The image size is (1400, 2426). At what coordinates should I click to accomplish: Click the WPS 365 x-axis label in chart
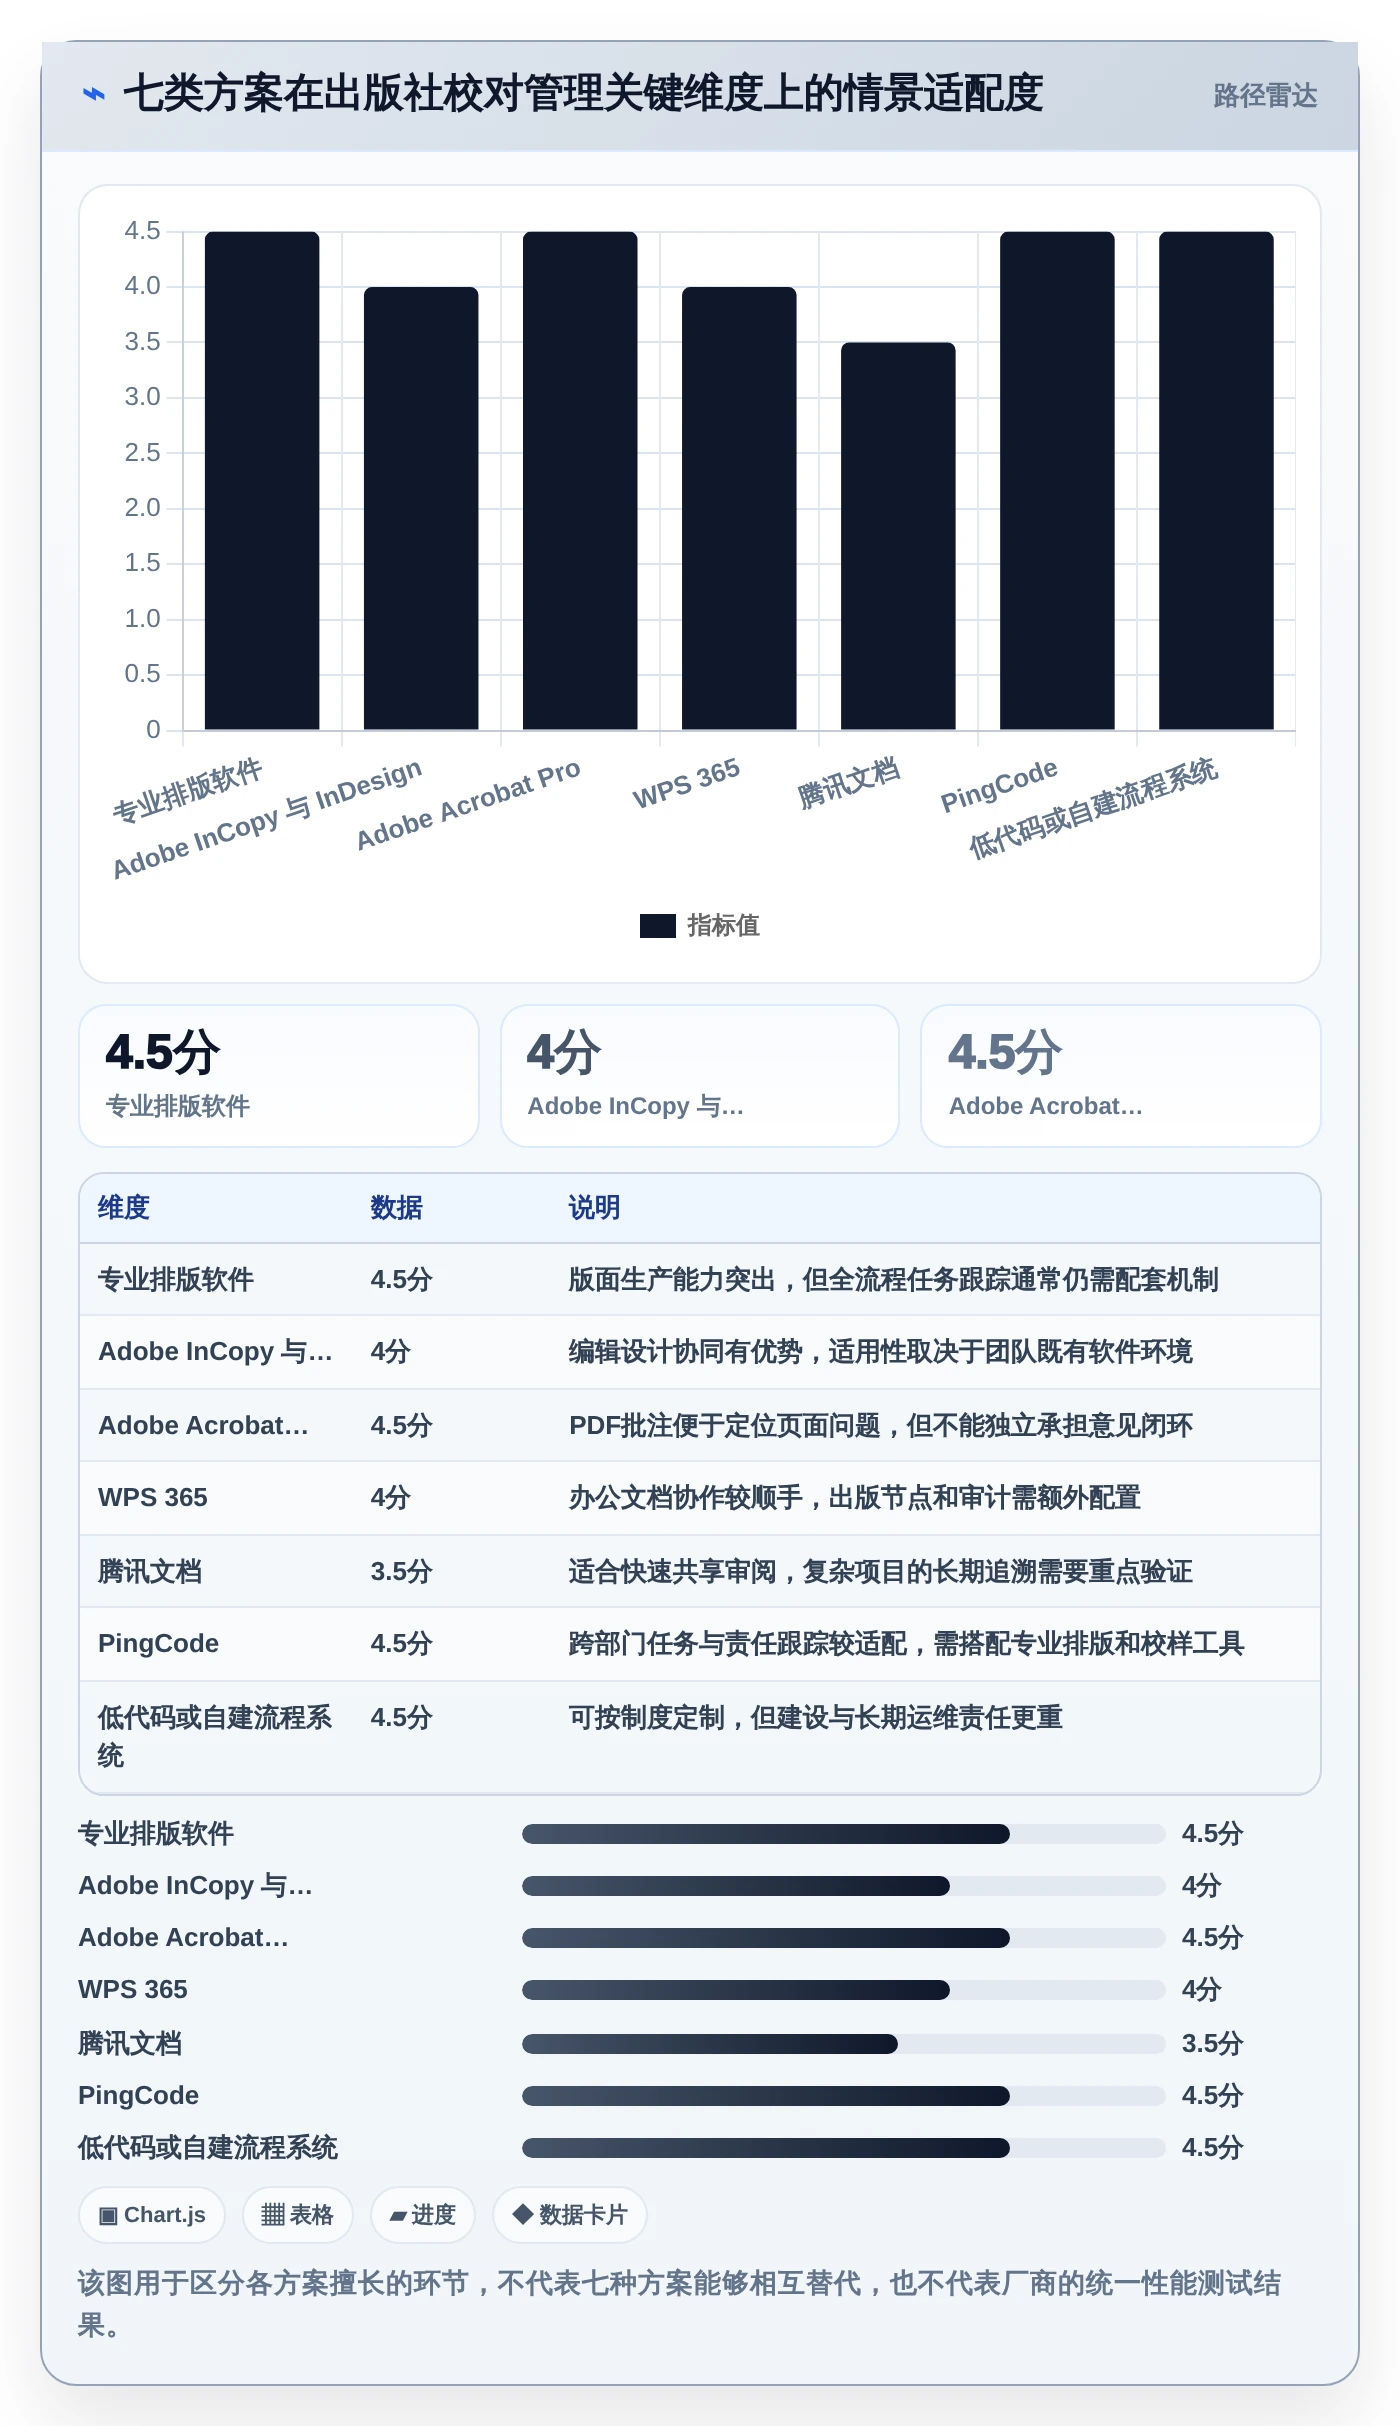686,784
